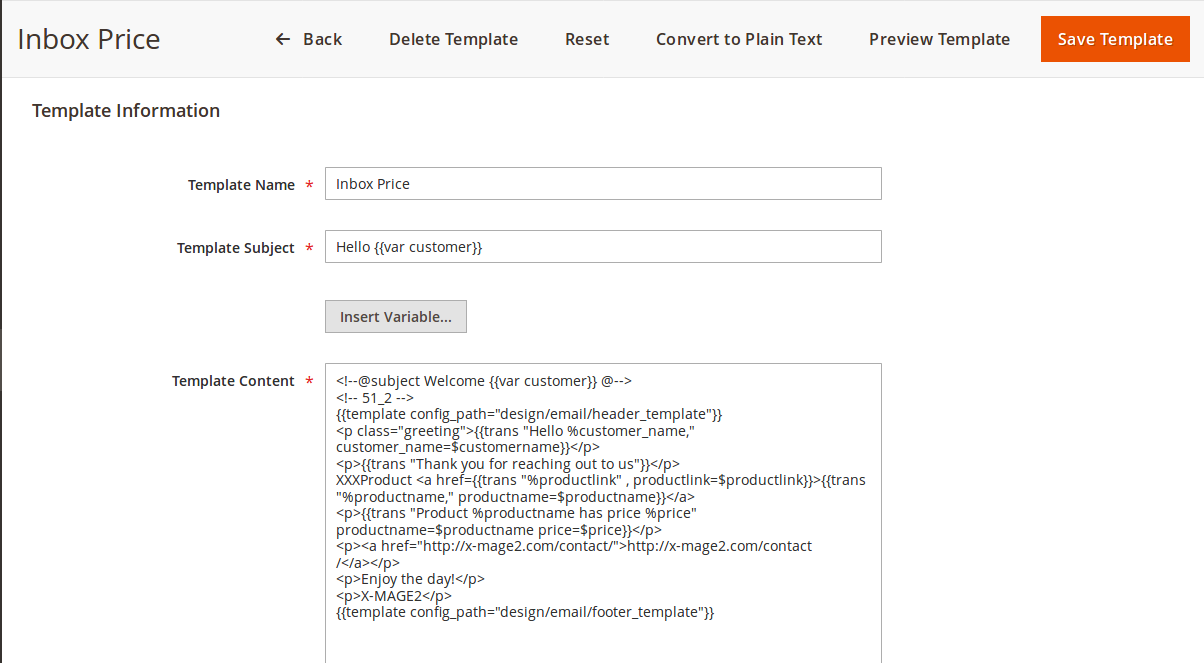
Task: Click the Template Information section heading
Action: [126, 111]
